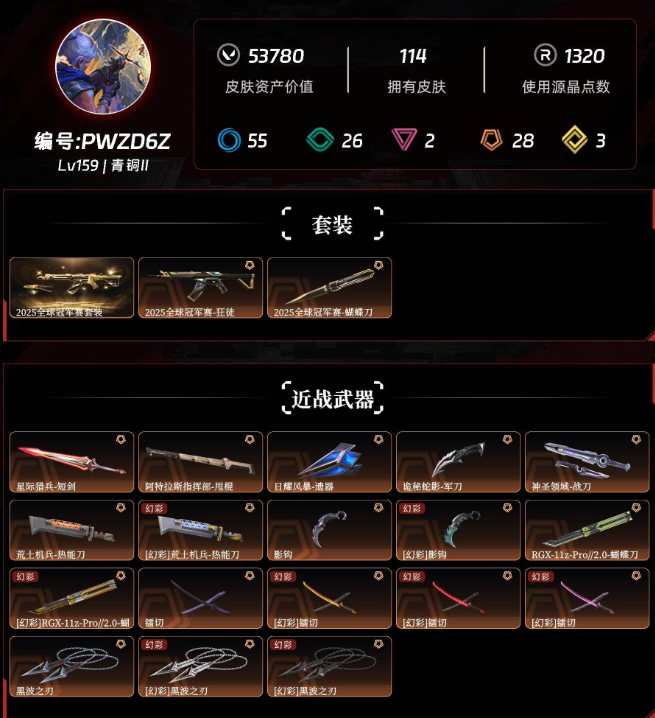Open the 2025全球冠军赛-蝴蝶刀 skin card
Viewport: 655px width, 718px height.
coord(329,288)
